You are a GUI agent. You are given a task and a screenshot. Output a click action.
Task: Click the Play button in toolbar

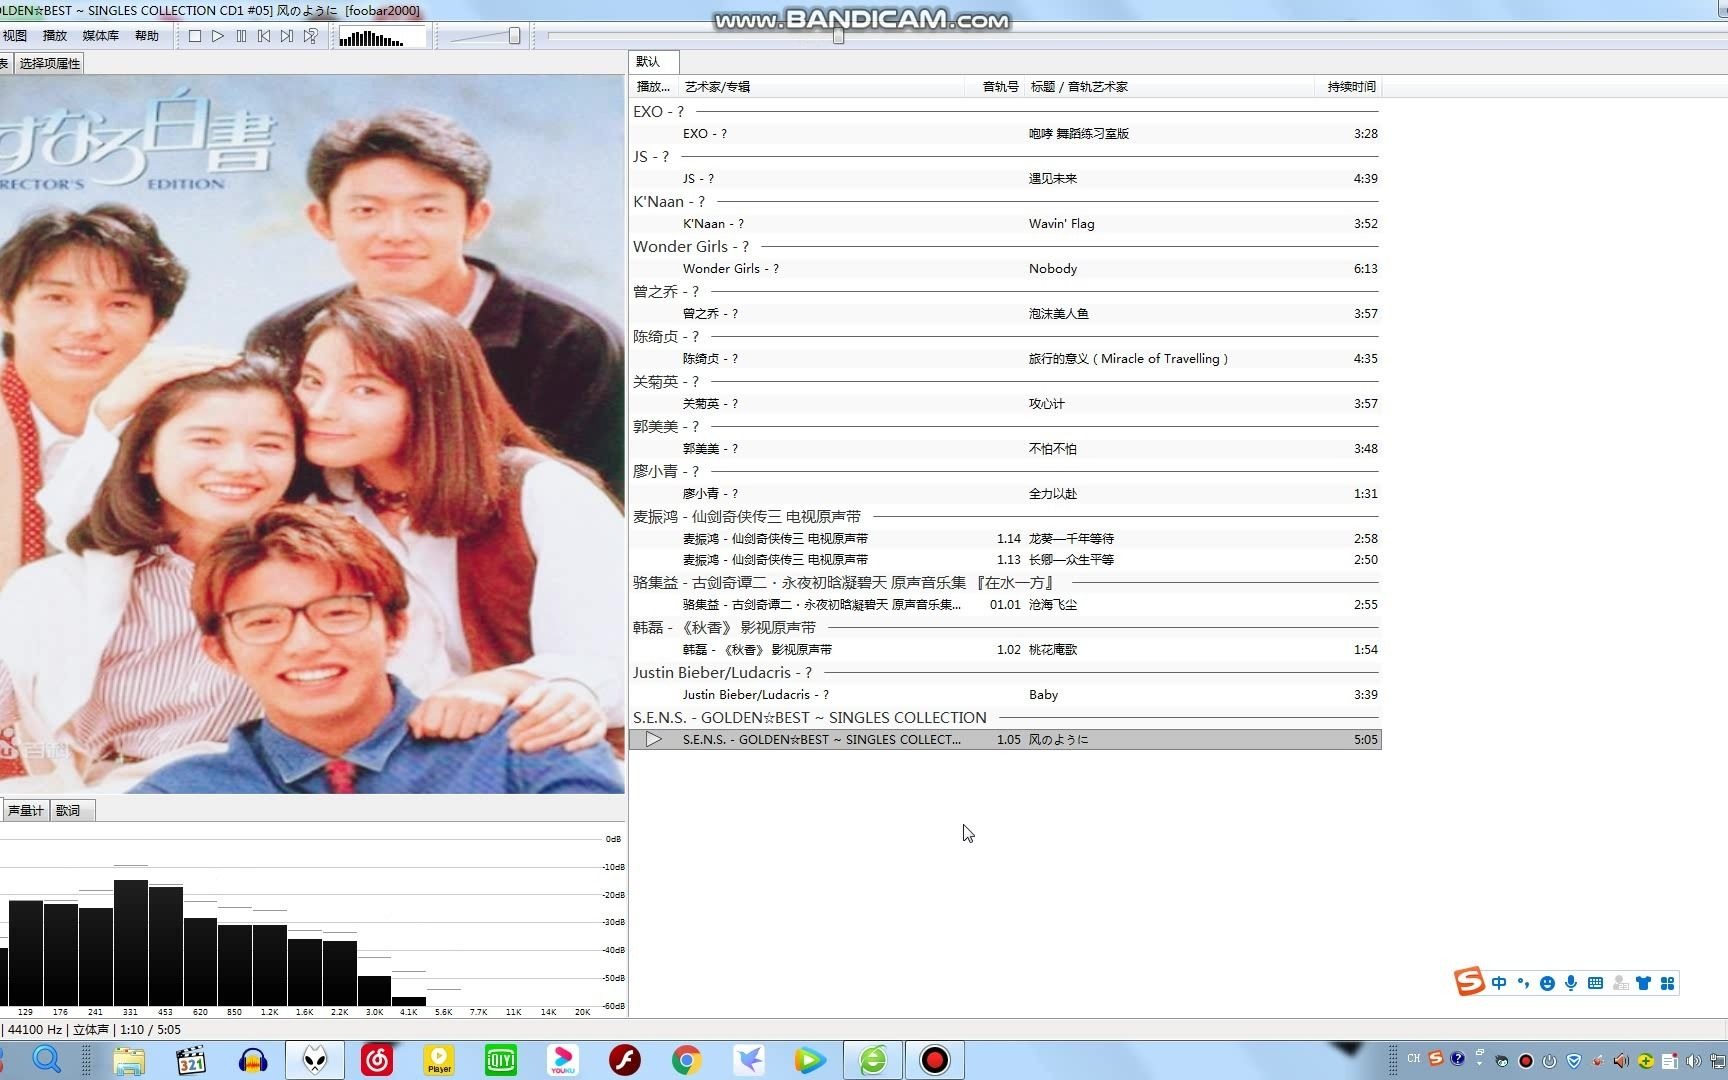tap(218, 36)
